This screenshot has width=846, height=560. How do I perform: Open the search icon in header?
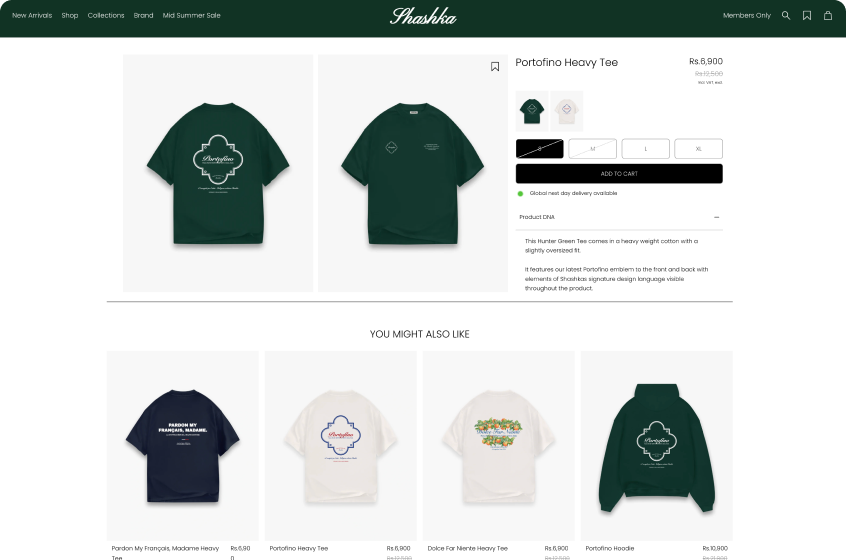click(x=786, y=16)
